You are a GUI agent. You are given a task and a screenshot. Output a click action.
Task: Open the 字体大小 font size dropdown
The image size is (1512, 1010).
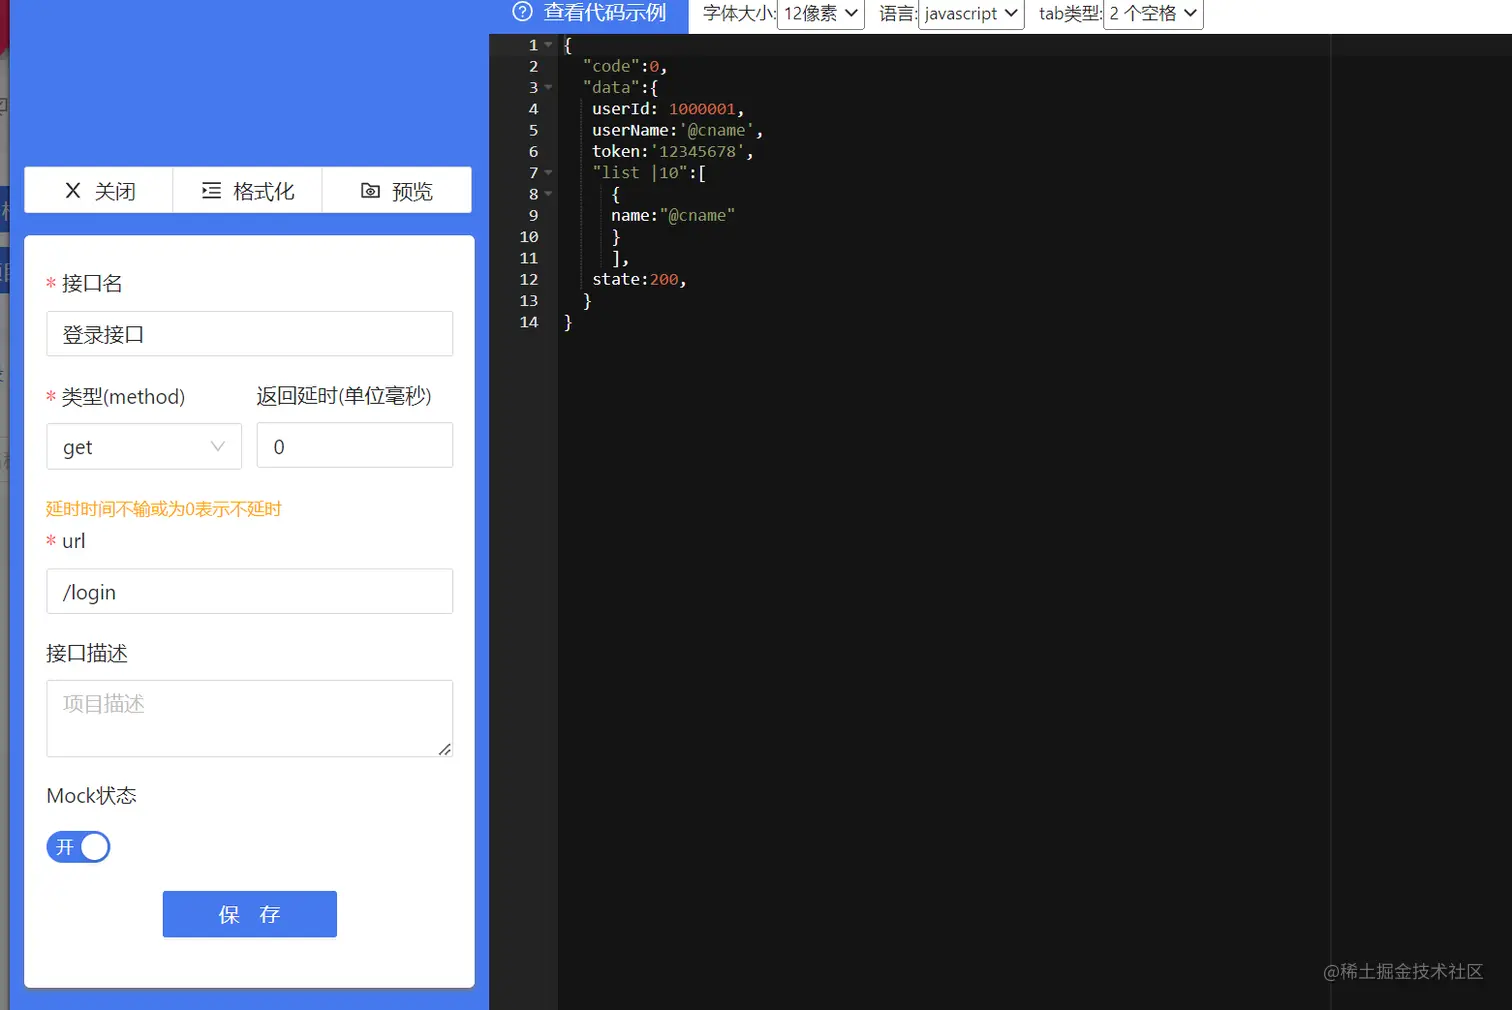pyautogui.click(x=820, y=14)
